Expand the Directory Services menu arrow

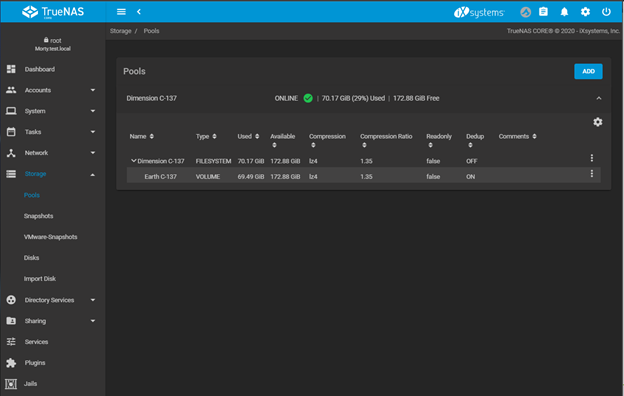click(x=93, y=300)
